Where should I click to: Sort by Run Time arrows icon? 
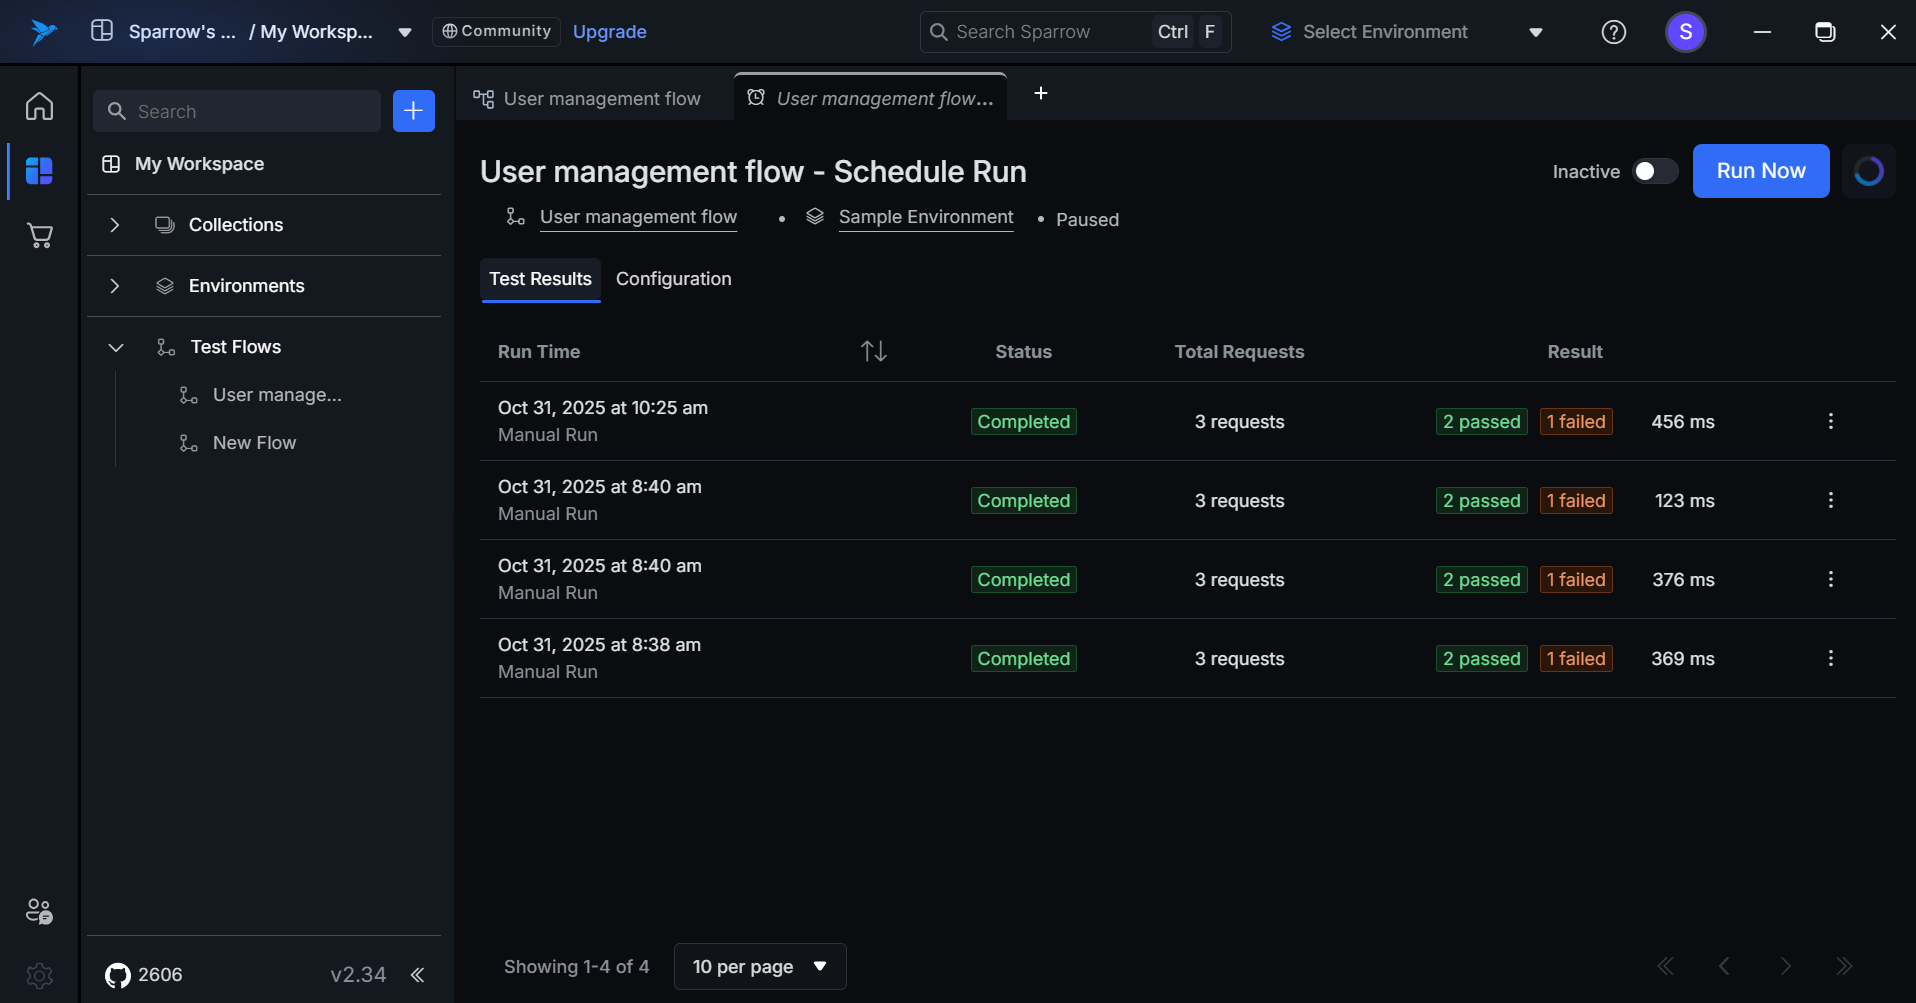coord(873,351)
